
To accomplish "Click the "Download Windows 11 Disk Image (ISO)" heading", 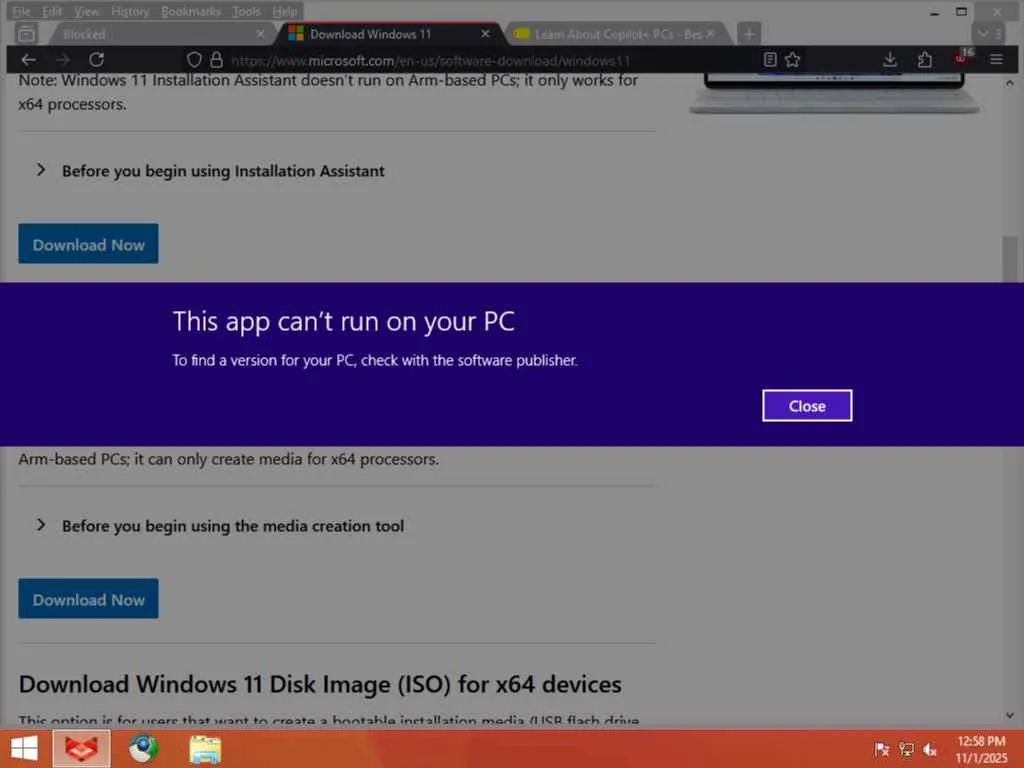I will (320, 684).
